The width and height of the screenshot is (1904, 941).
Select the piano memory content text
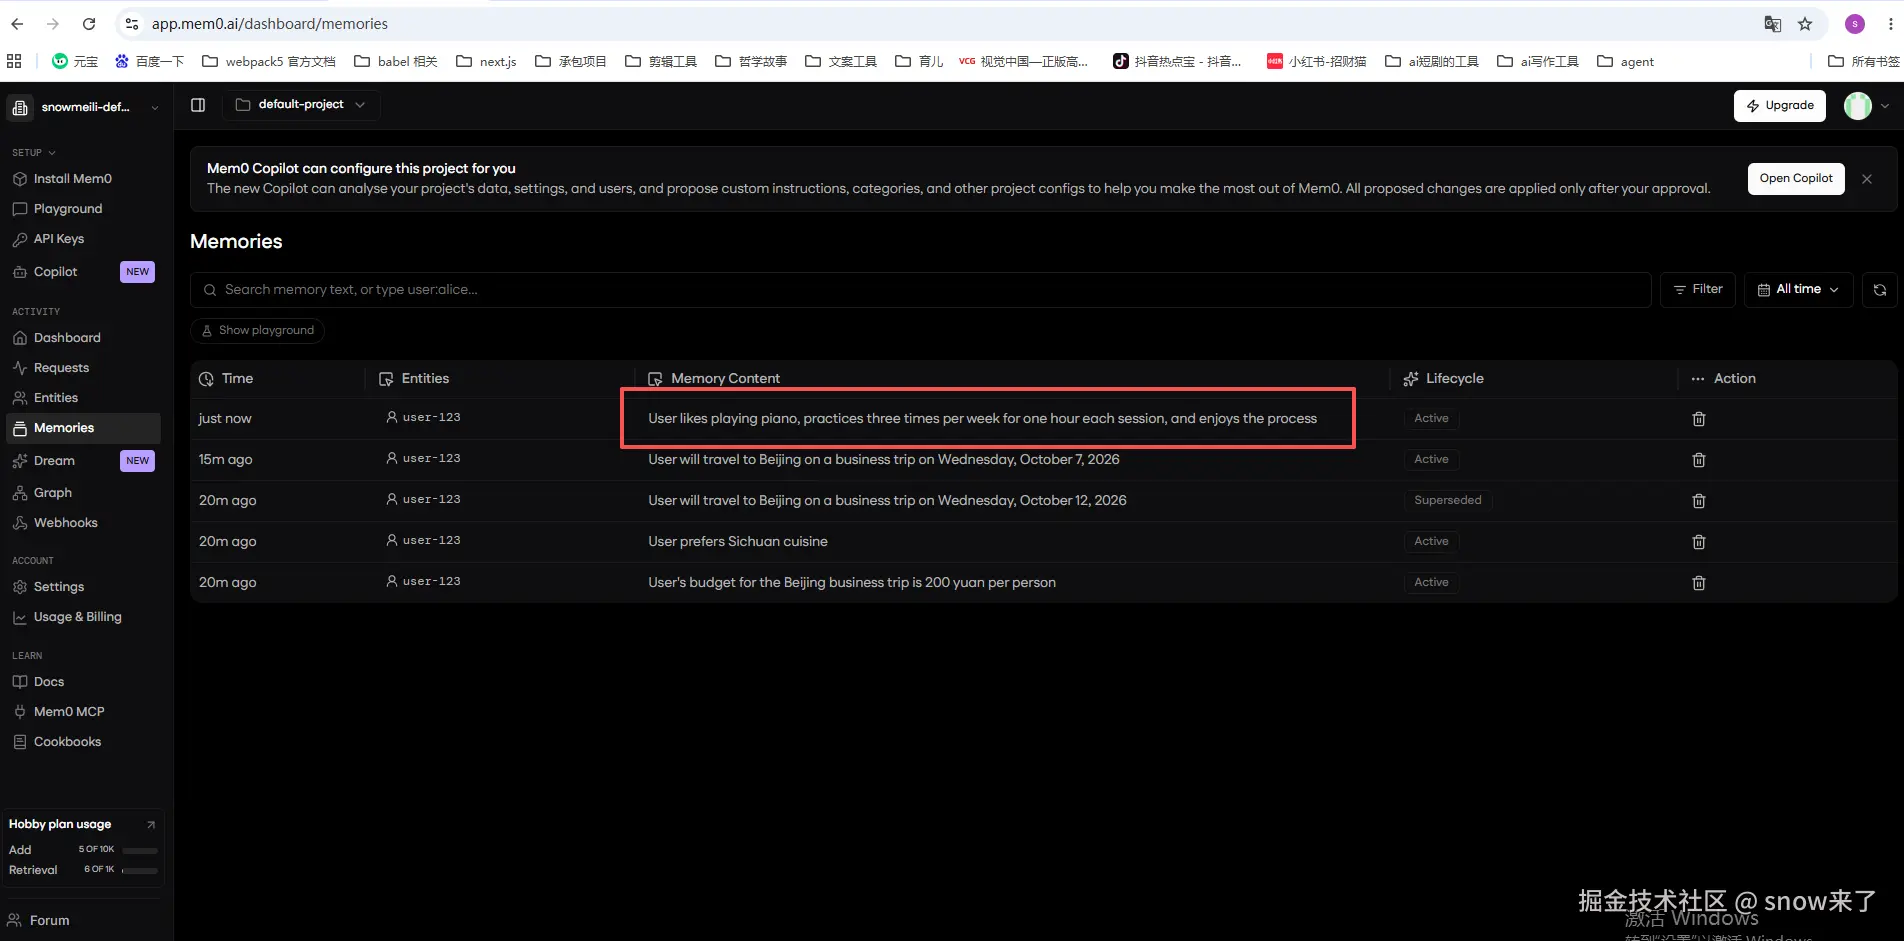click(982, 419)
